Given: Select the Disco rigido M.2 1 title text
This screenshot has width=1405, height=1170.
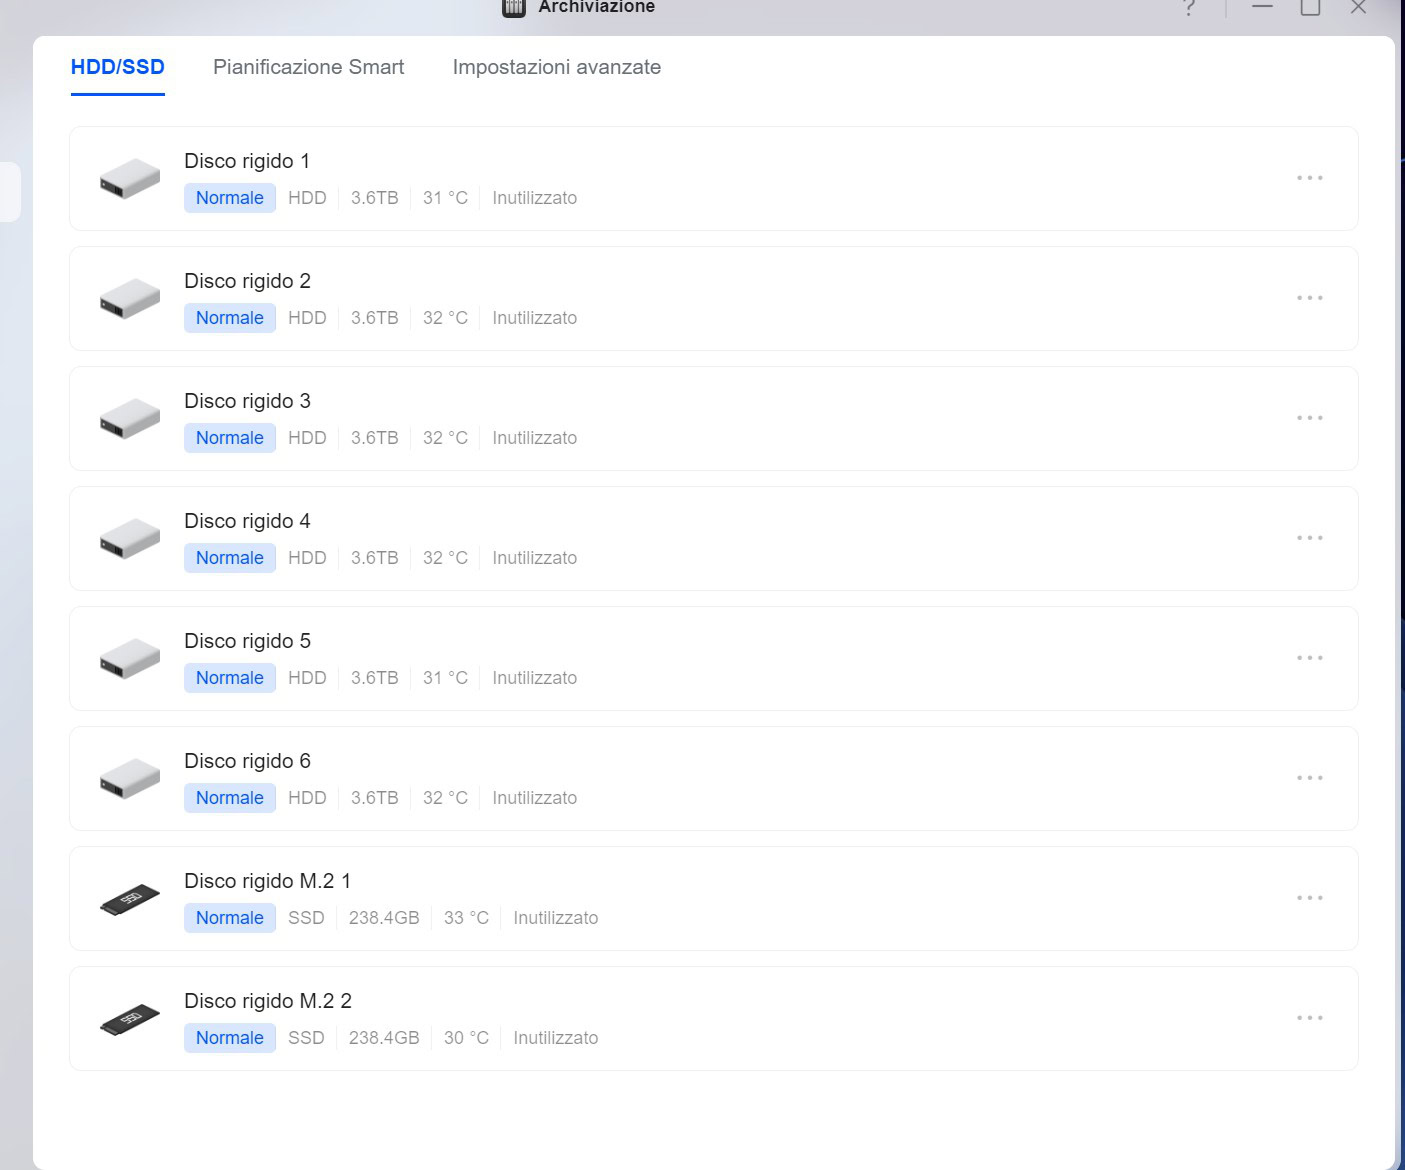Looking at the screenshot, I should [267, 881].
